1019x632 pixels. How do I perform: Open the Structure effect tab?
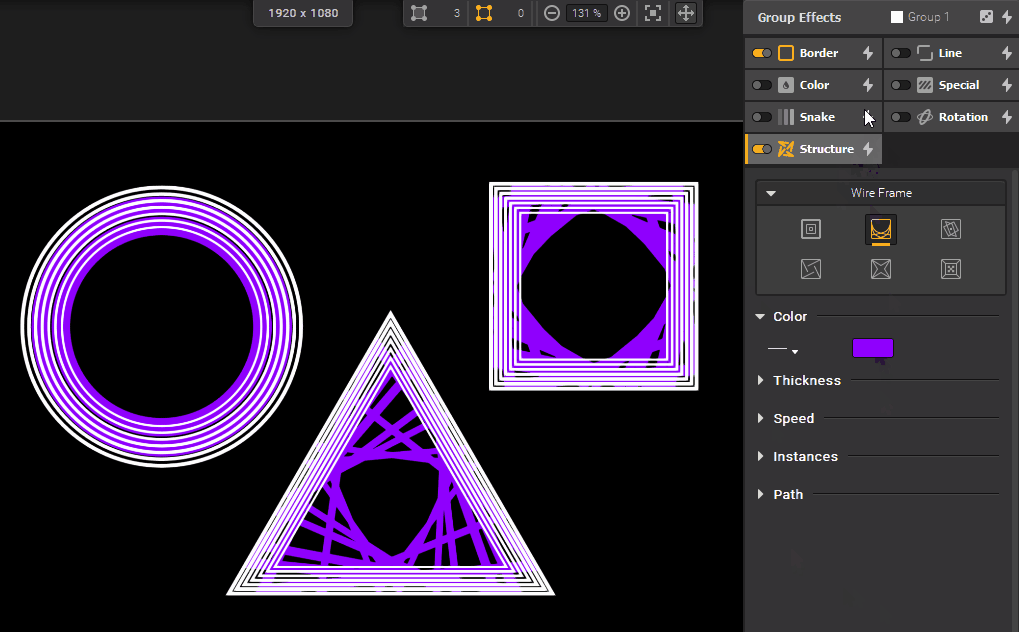coord(826,149)
